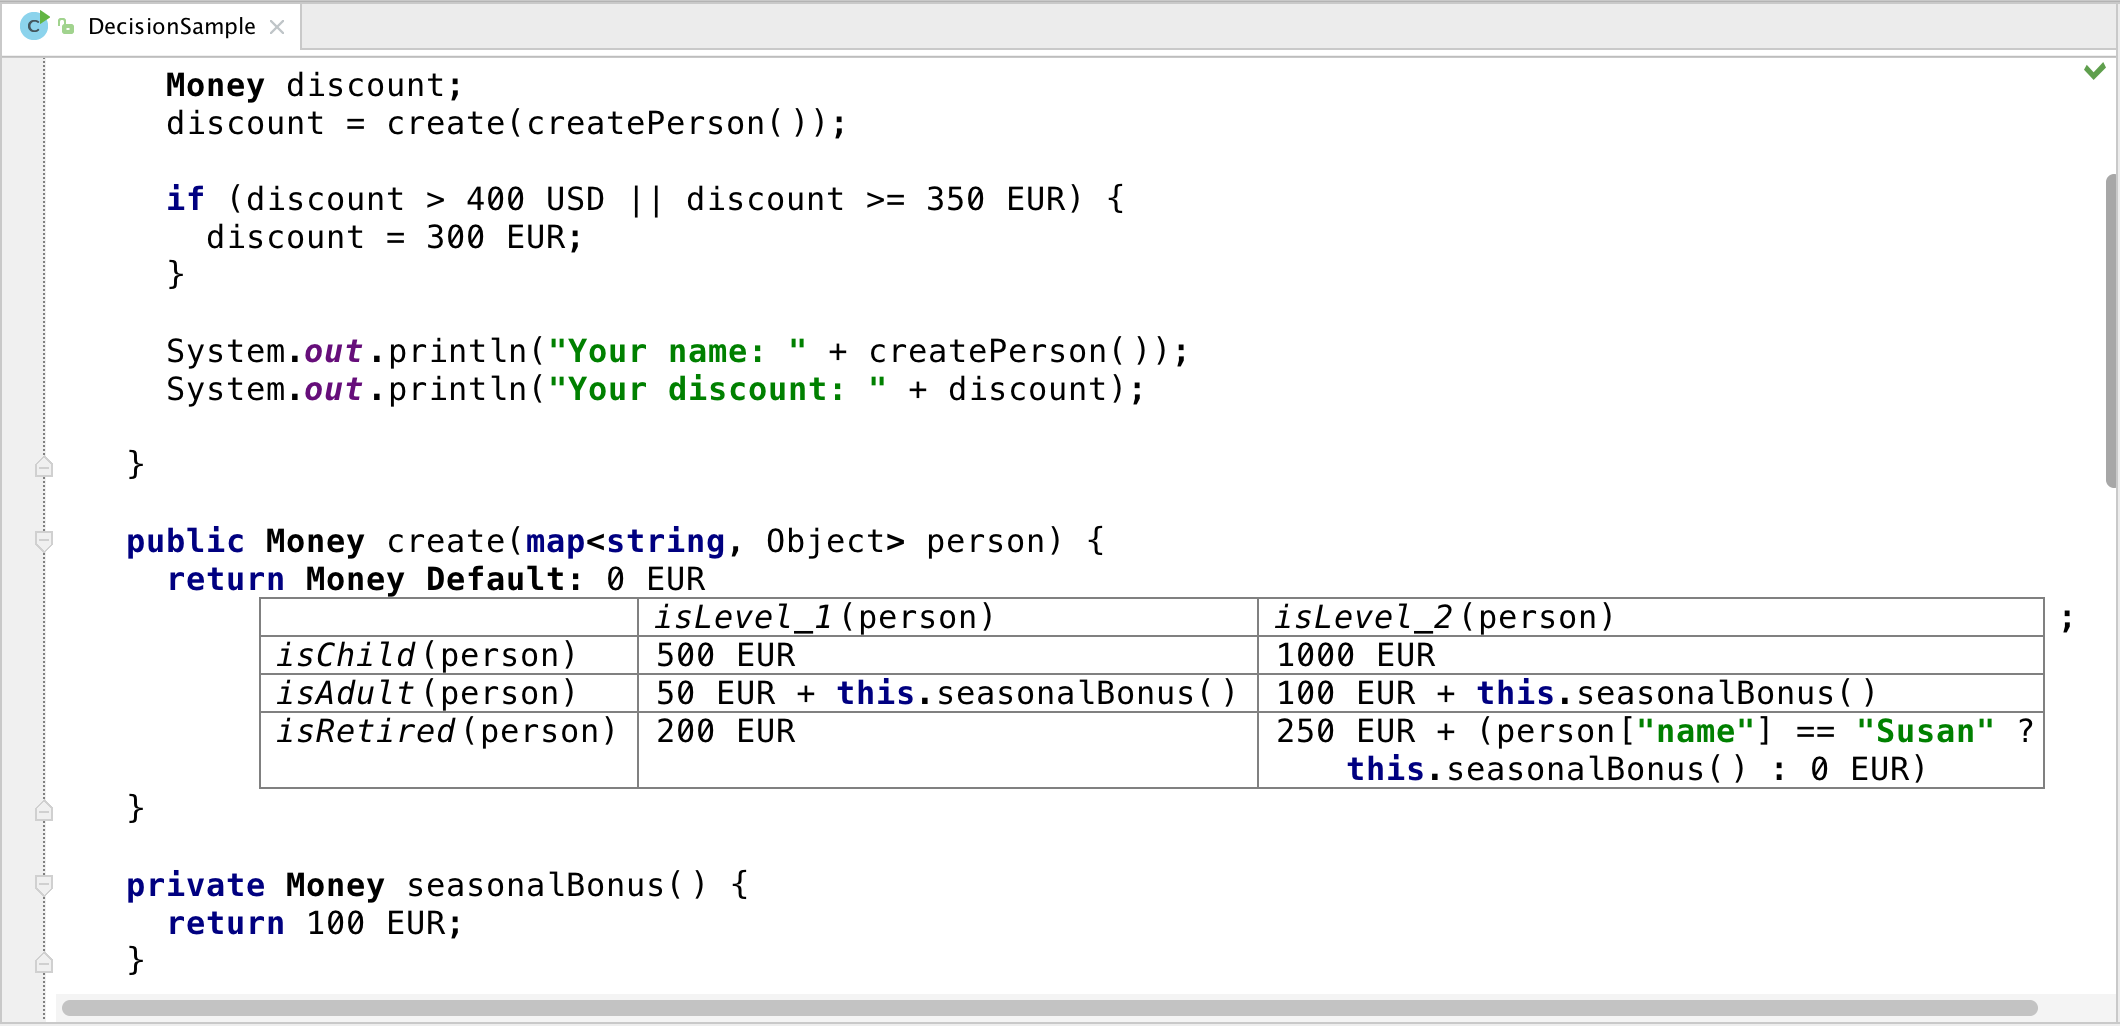2120x1026 pixels.
Task: Collapse the create method via its gutter fold marker
Action: [43, 541]
